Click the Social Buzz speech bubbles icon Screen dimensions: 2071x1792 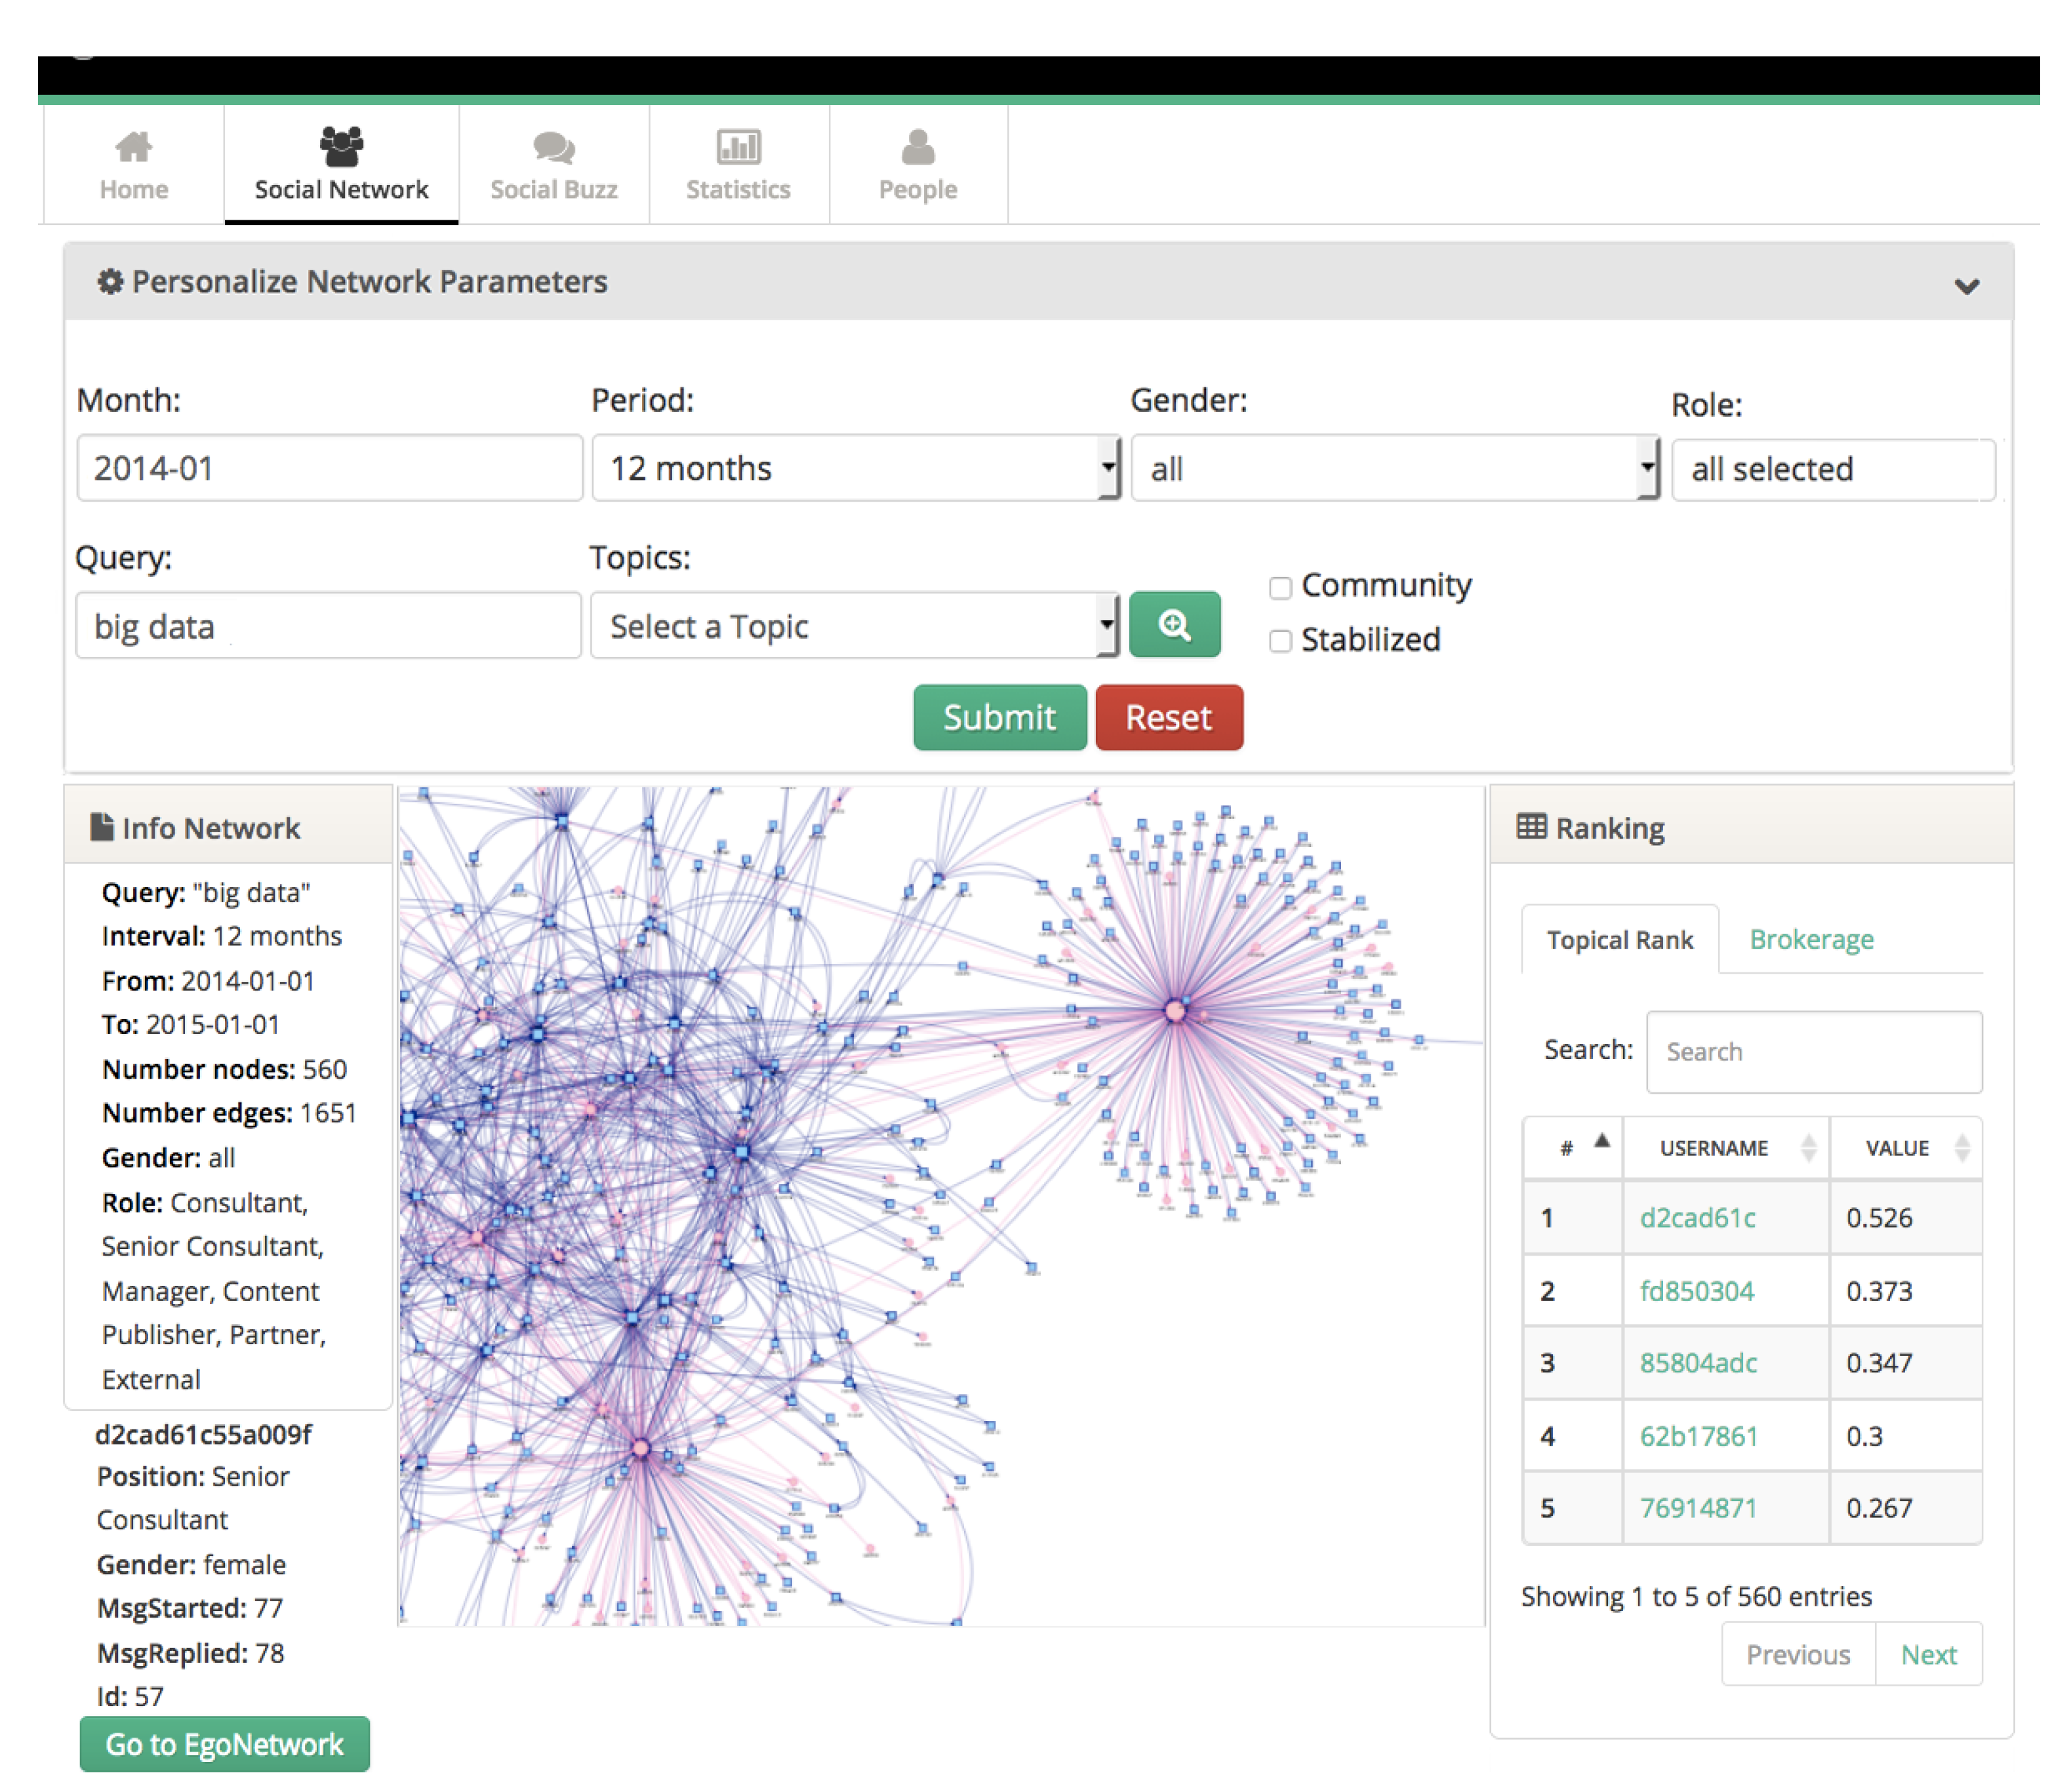[553, 147]
